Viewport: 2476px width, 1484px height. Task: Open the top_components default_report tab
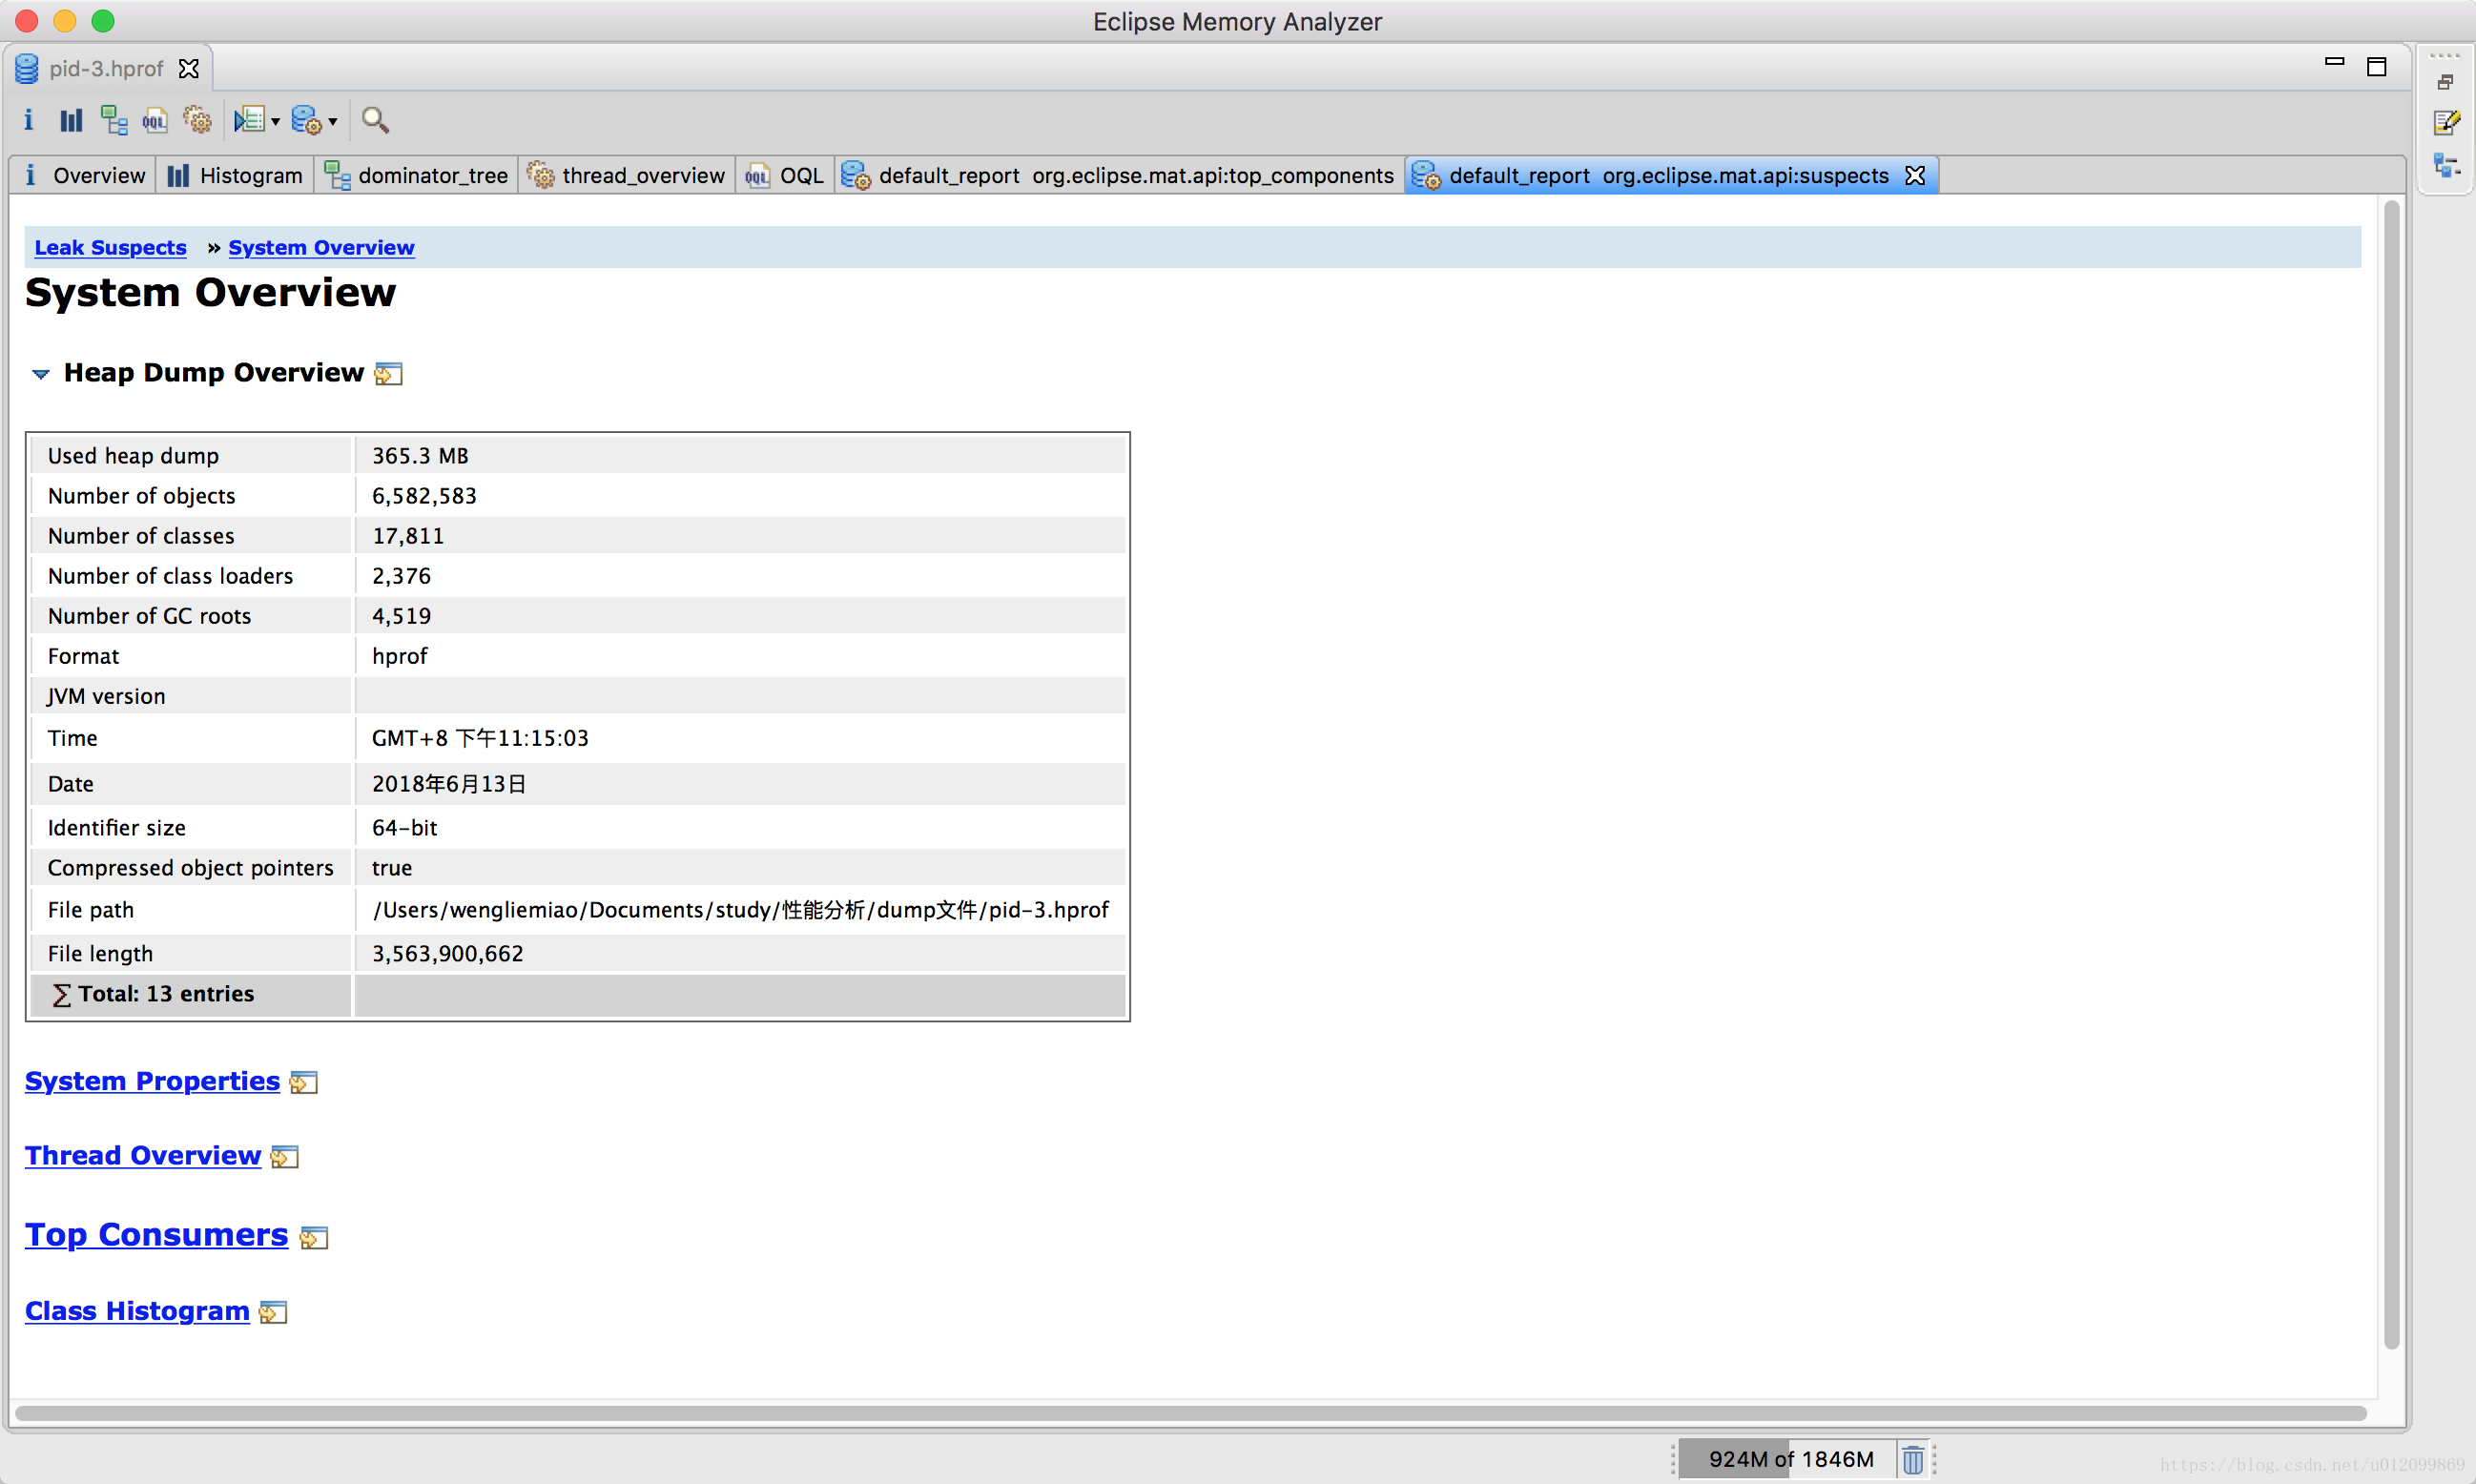[1118, 175]
